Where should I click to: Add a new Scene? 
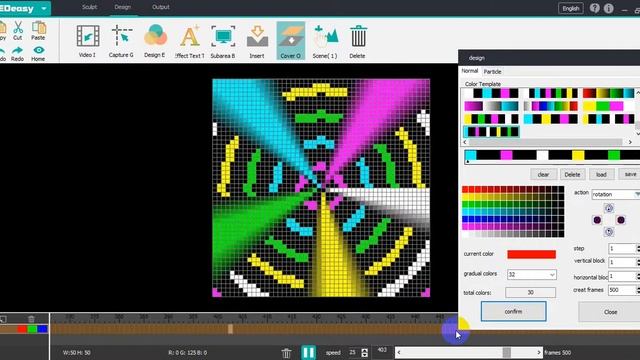coord(325,41)
